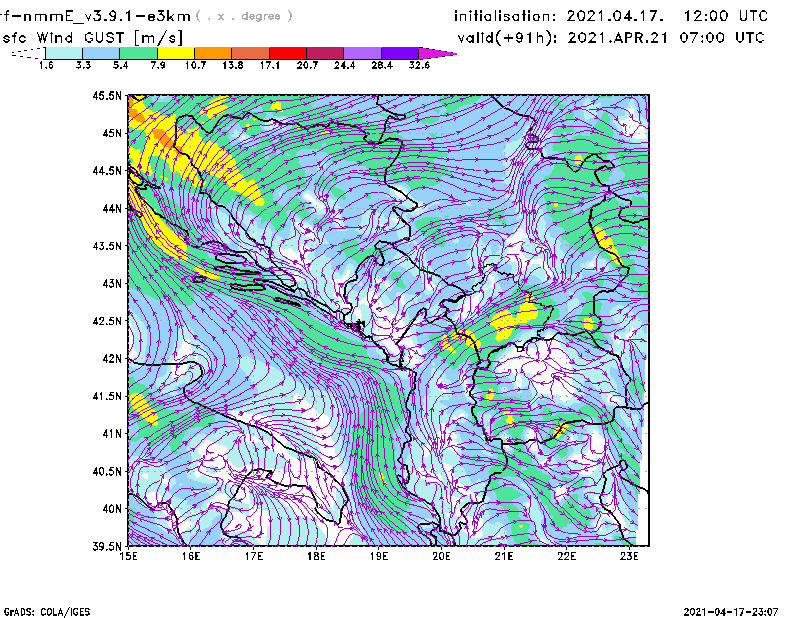
Task: Click the legend value 3.3
Action: coord(83,65)
